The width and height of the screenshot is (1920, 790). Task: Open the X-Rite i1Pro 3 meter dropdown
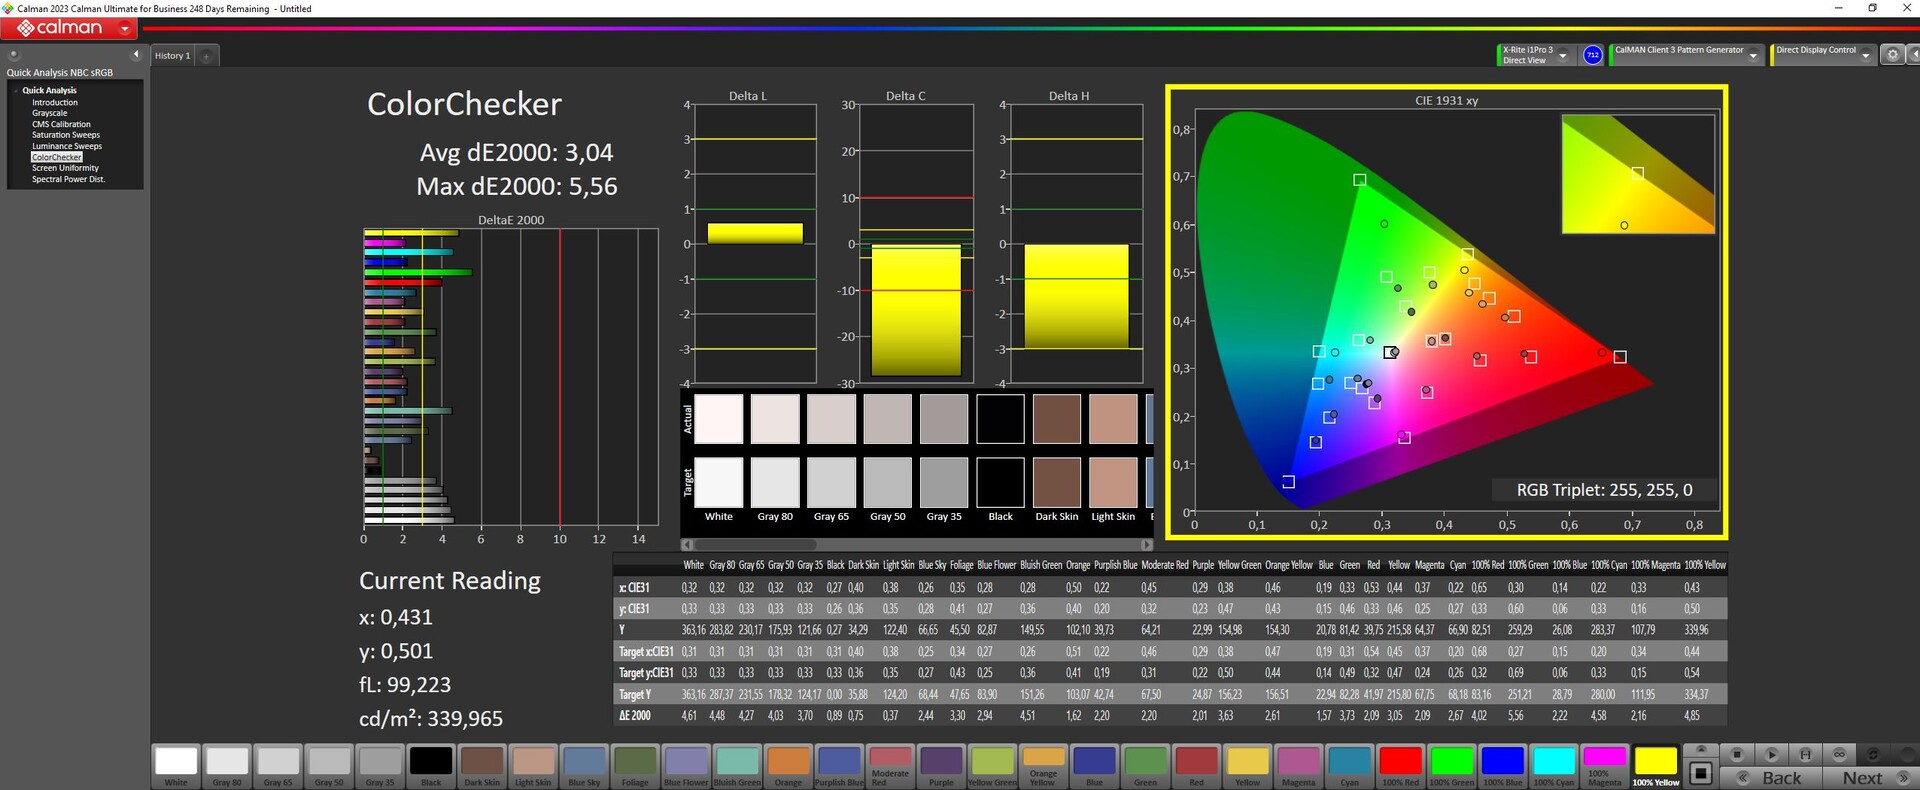point(1563,56)
